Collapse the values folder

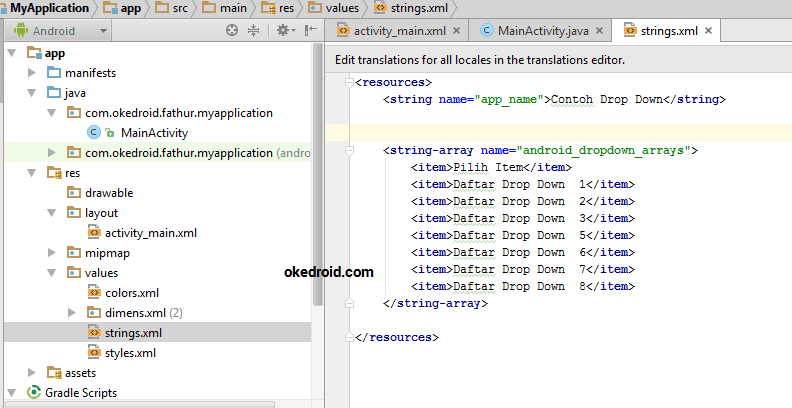[x=52, y=273]
